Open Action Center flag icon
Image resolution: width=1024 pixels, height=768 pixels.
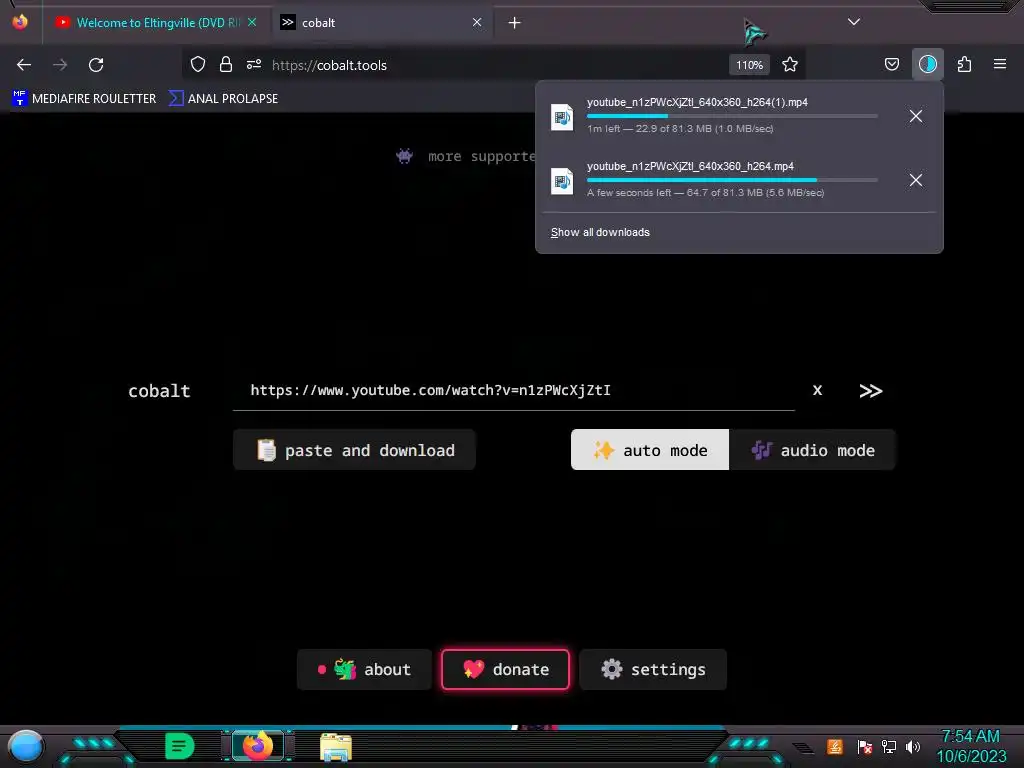pyautogui.click(x=865, y=746)
